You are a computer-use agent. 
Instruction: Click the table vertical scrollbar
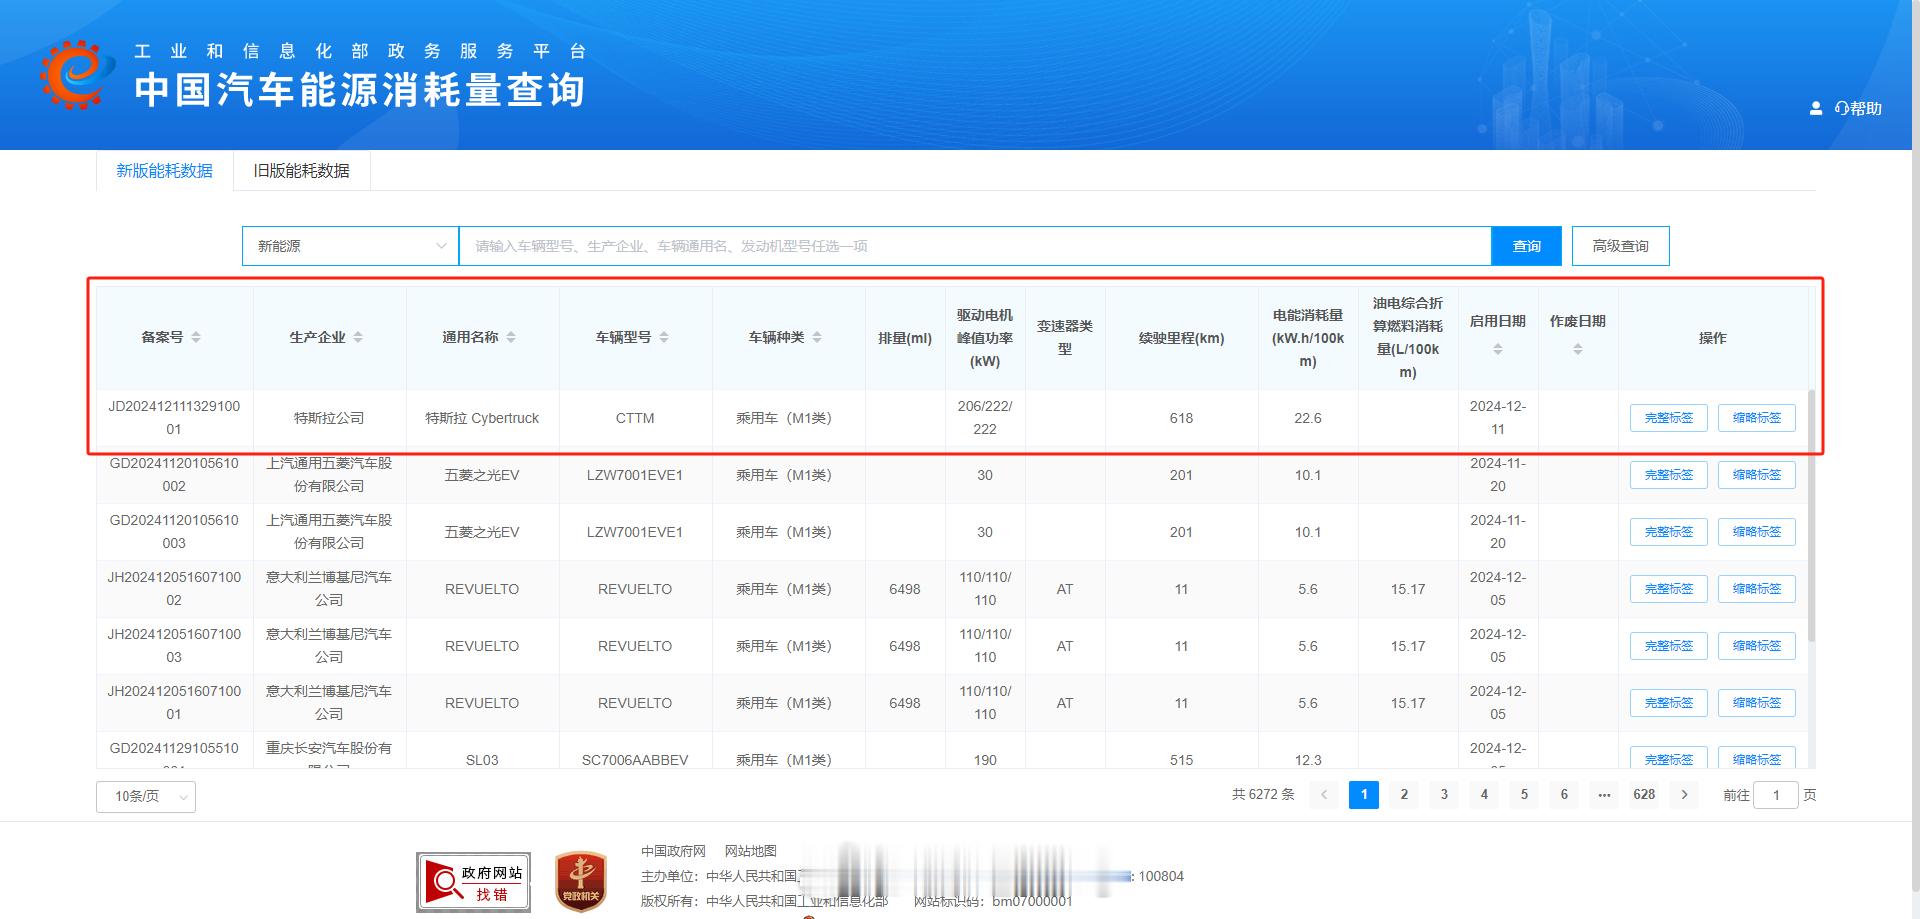1812,515
